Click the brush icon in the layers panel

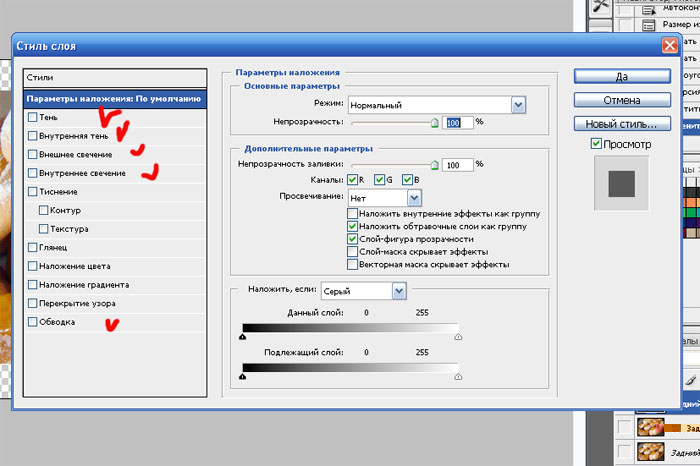(690, 381)
